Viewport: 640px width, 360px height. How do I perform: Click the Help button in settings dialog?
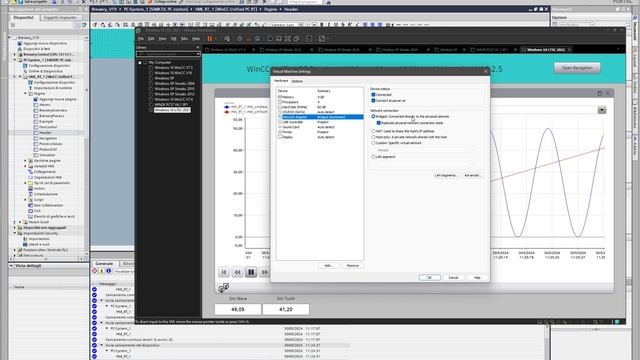477,278
